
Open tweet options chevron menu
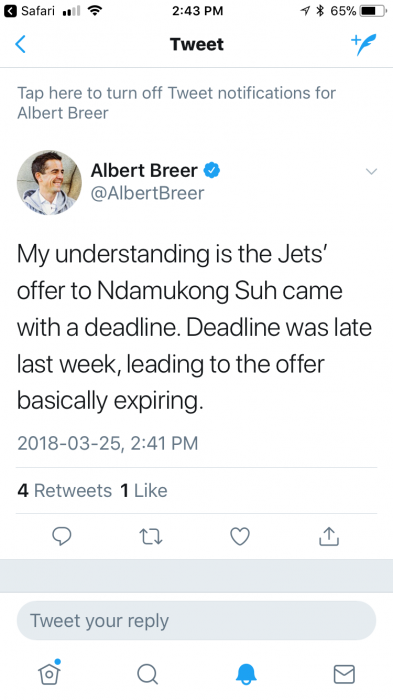pos(372,171)
